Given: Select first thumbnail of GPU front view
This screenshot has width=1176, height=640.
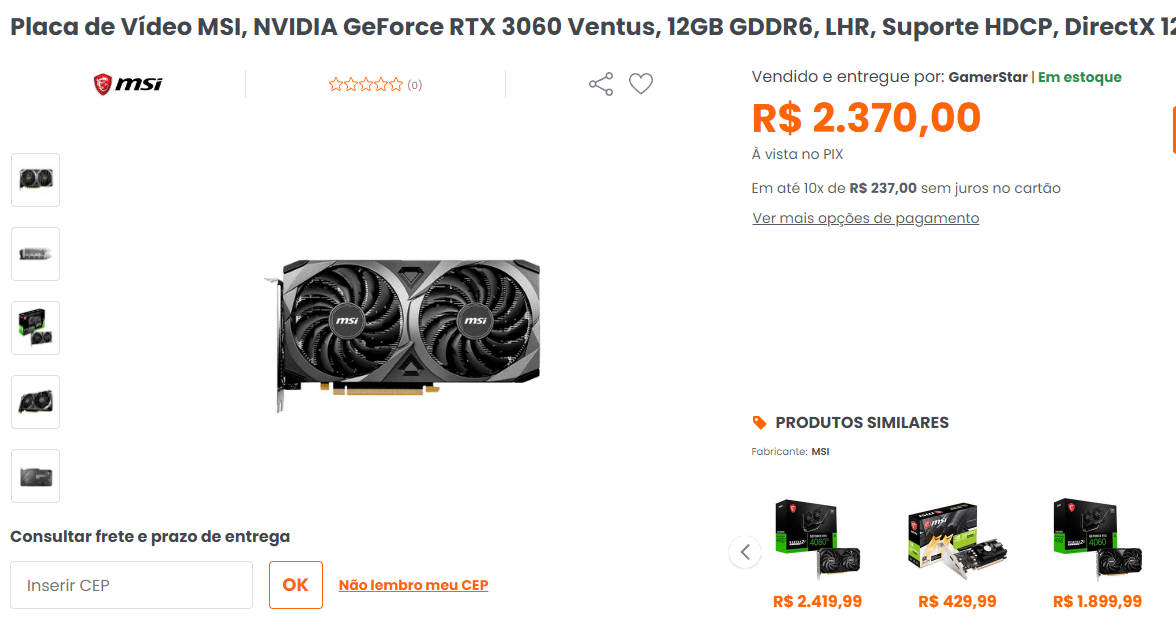Looking at the screenshot, I should [x=35, y=180].
